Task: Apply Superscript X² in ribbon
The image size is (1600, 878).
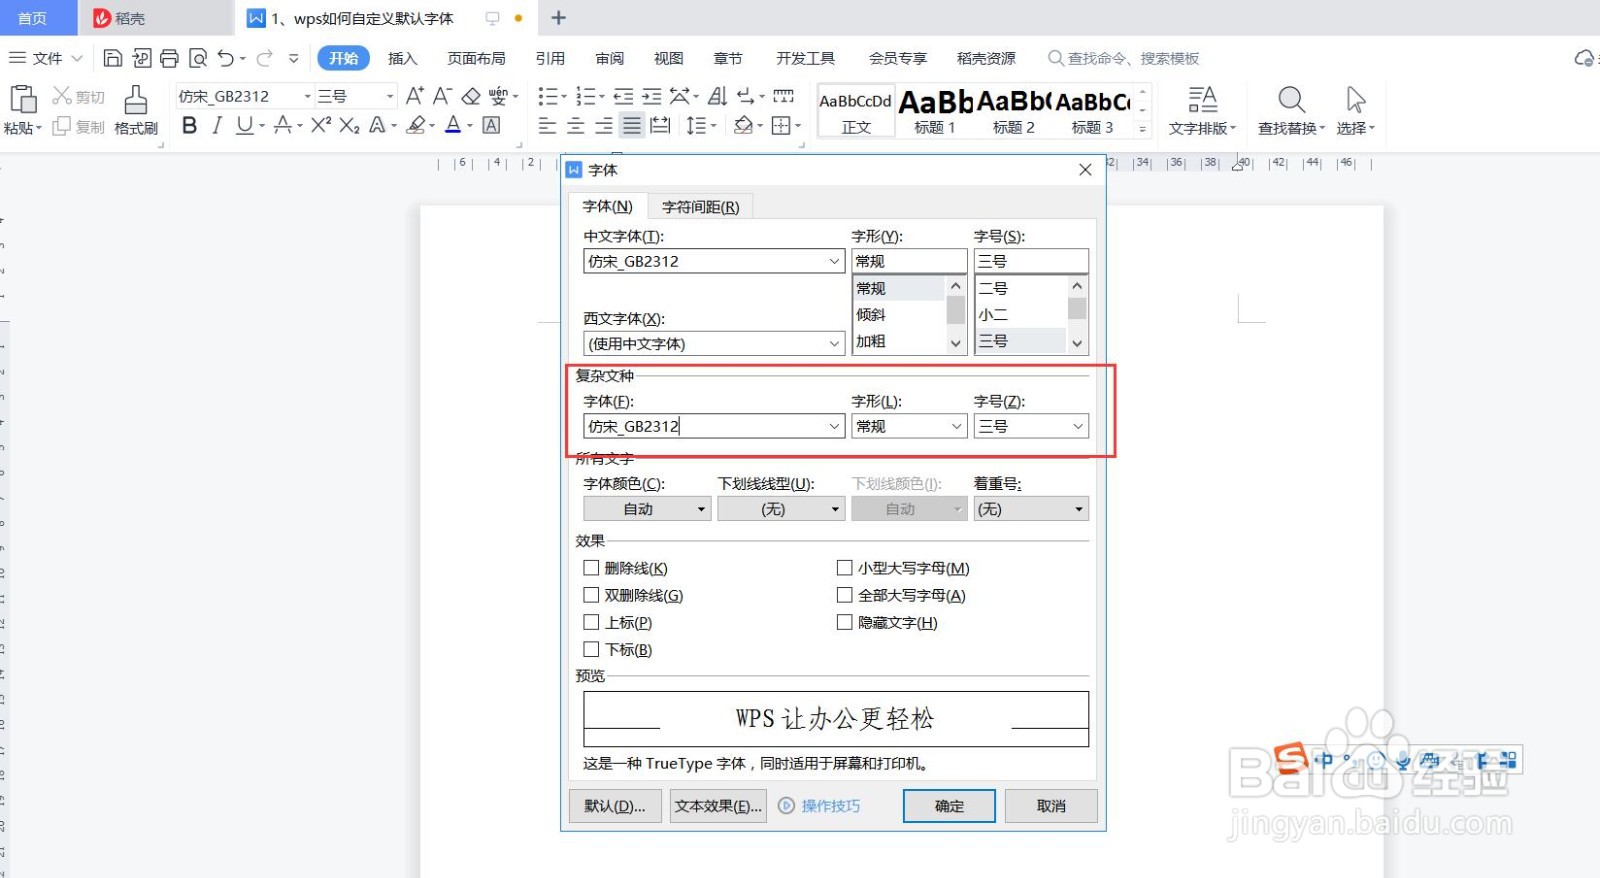Action: point(320,125)
